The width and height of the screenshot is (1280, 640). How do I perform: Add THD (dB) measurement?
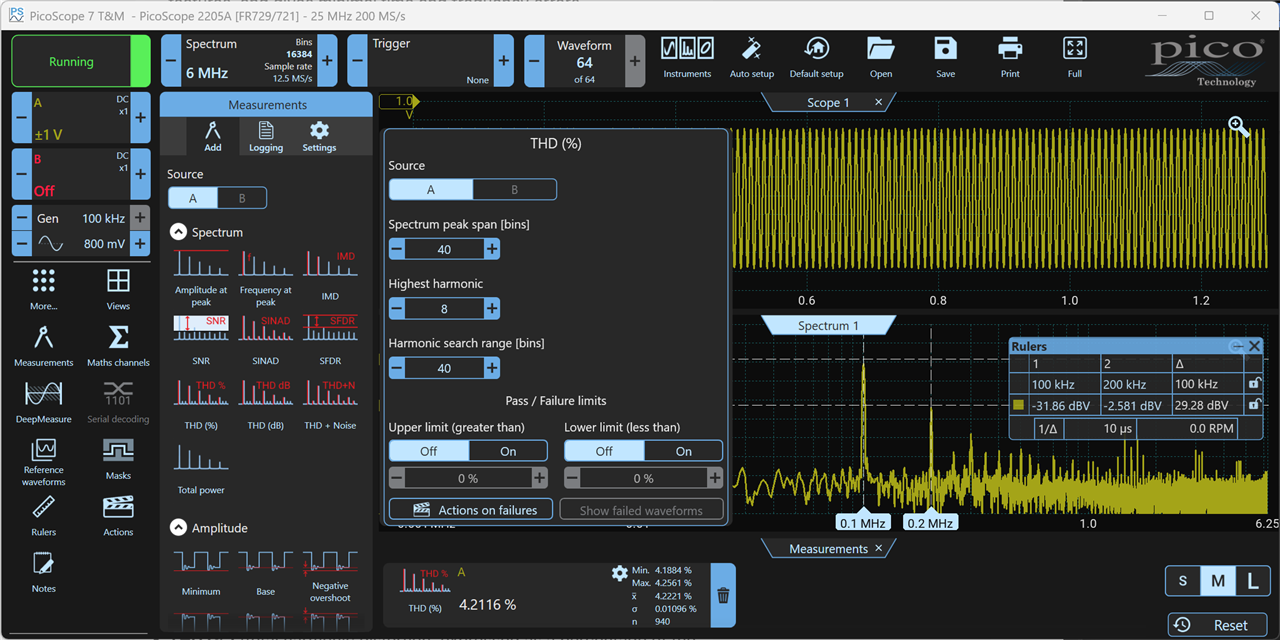(x=265, y=405)
